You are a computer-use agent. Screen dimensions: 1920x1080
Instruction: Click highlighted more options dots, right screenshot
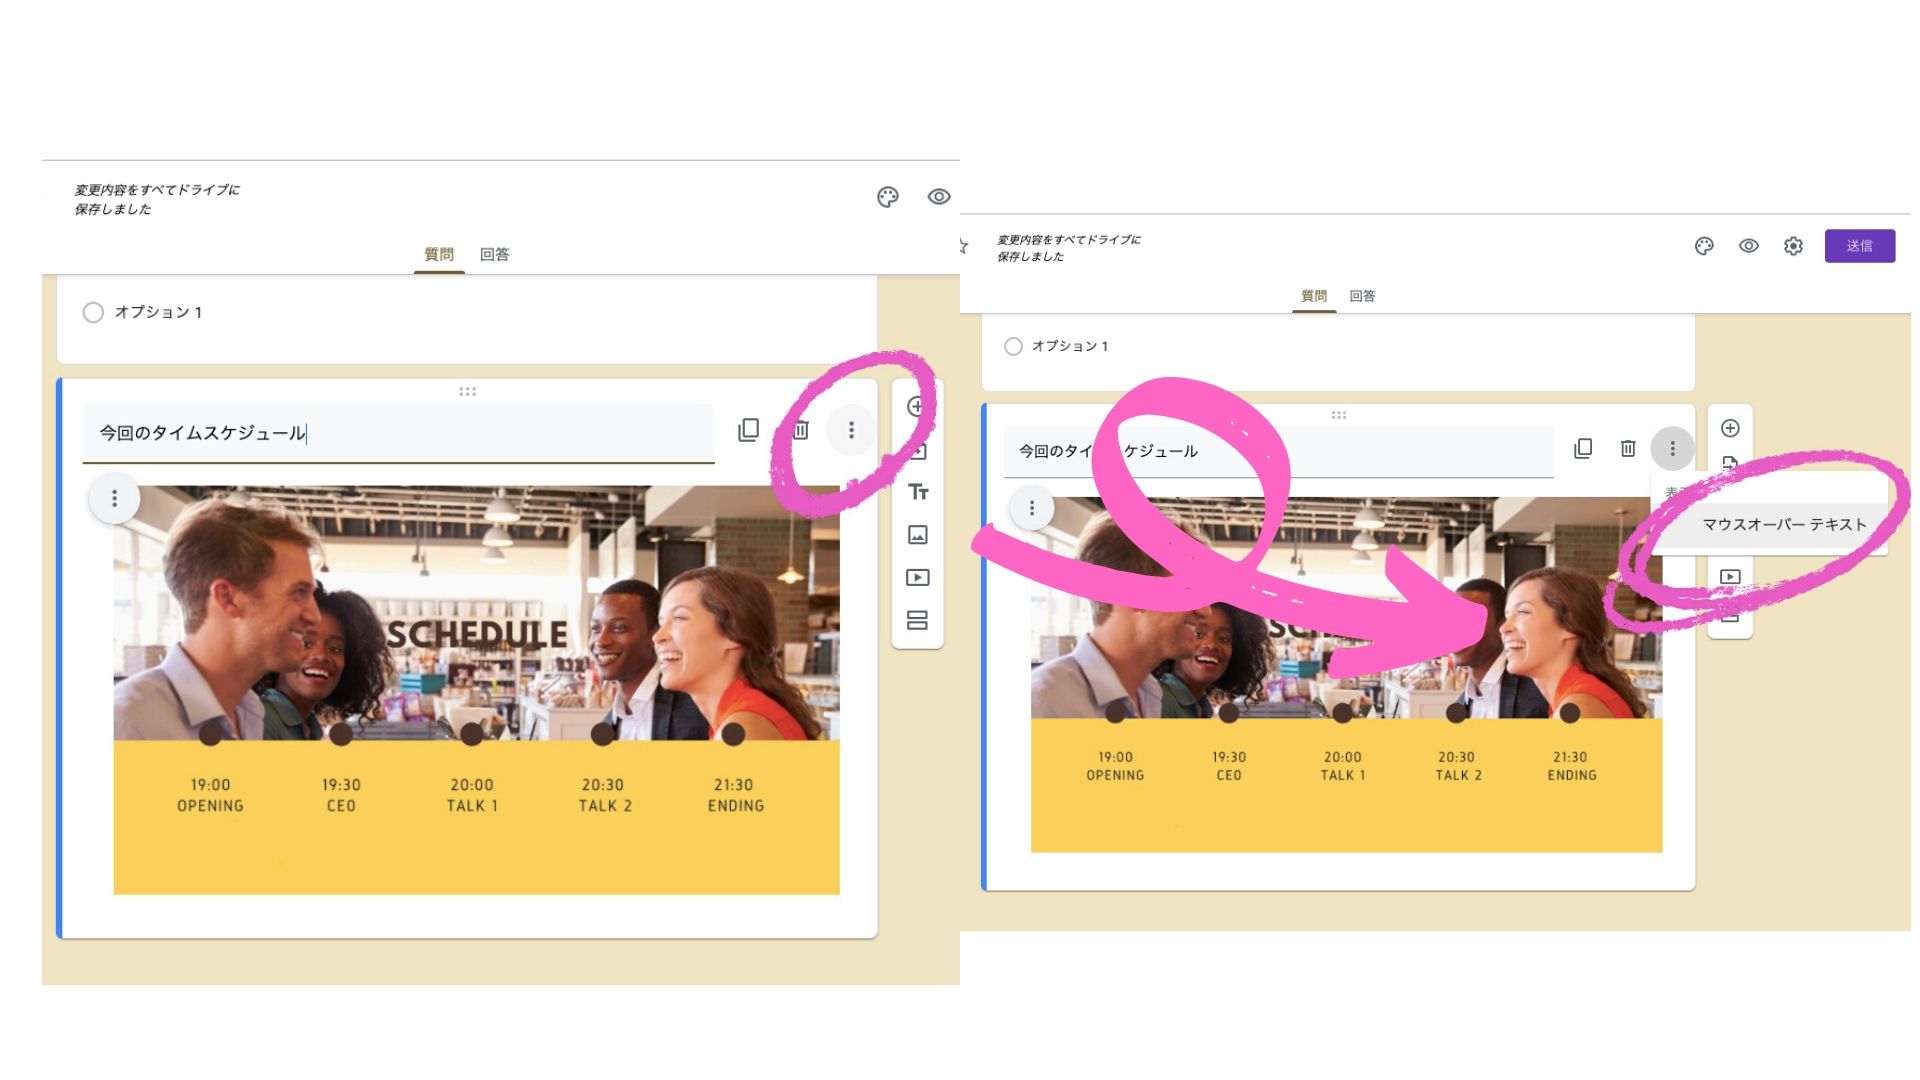pos(1672,448)
